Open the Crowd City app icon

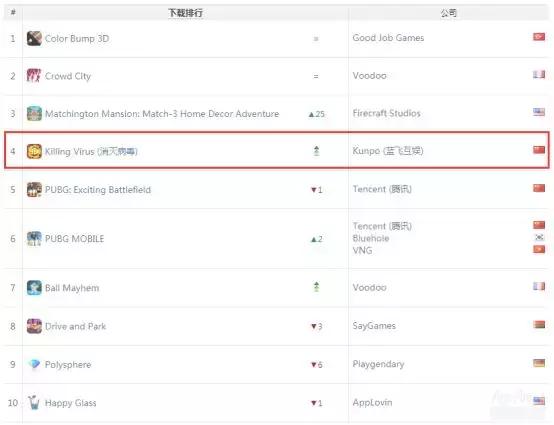point(34,76)
